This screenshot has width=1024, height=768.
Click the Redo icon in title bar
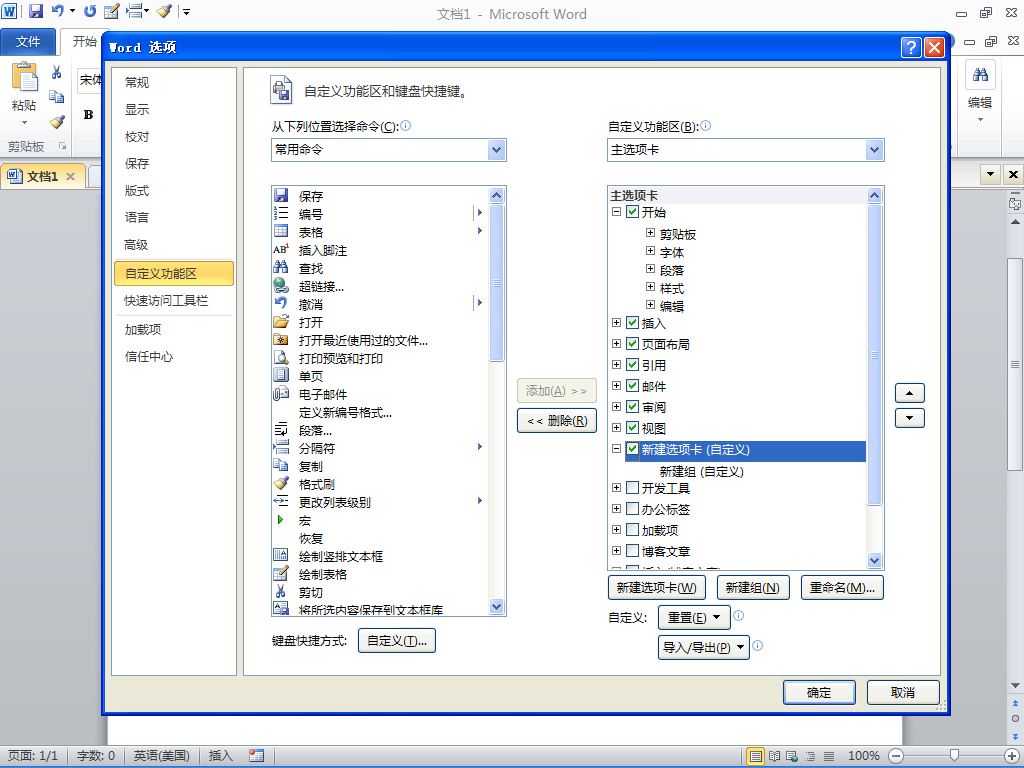click(90, 11)
